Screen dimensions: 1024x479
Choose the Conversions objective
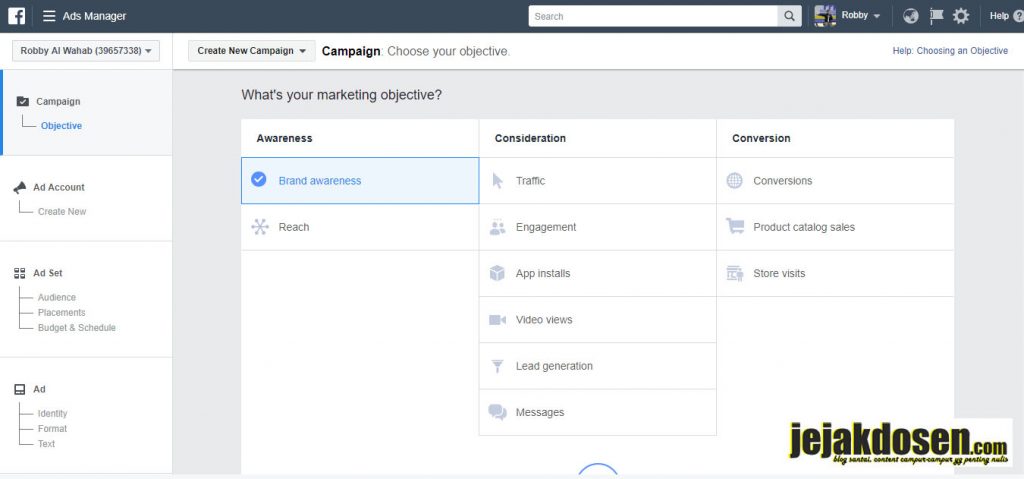pos(835,181)
